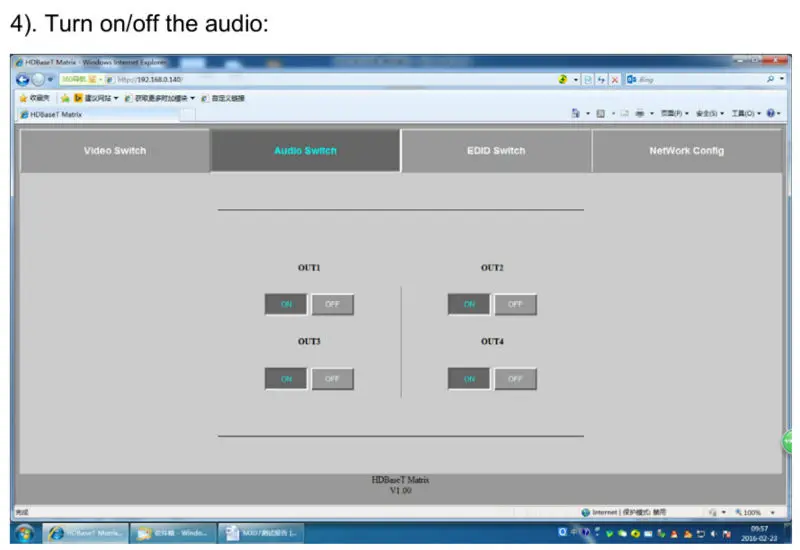Click the Home icon in command bar

tap(576, 113)
